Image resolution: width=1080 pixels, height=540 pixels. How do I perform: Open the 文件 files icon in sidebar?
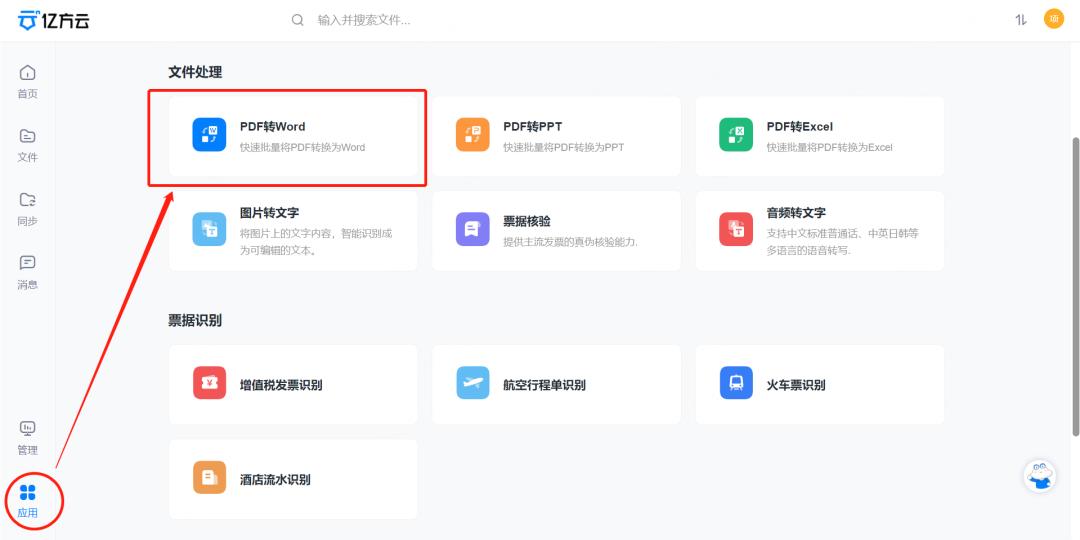(28, 136)
